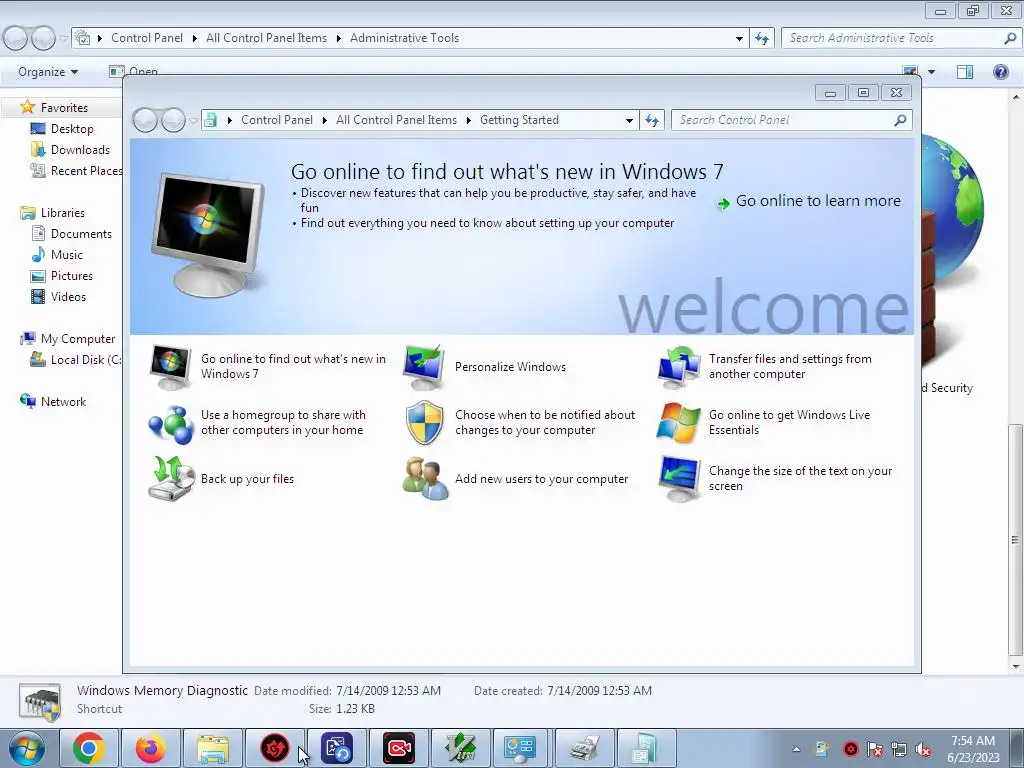Viewport: 1024px width, 768px height.
Task: Open the Vim taskbar icon
Action: pos(460,748)
